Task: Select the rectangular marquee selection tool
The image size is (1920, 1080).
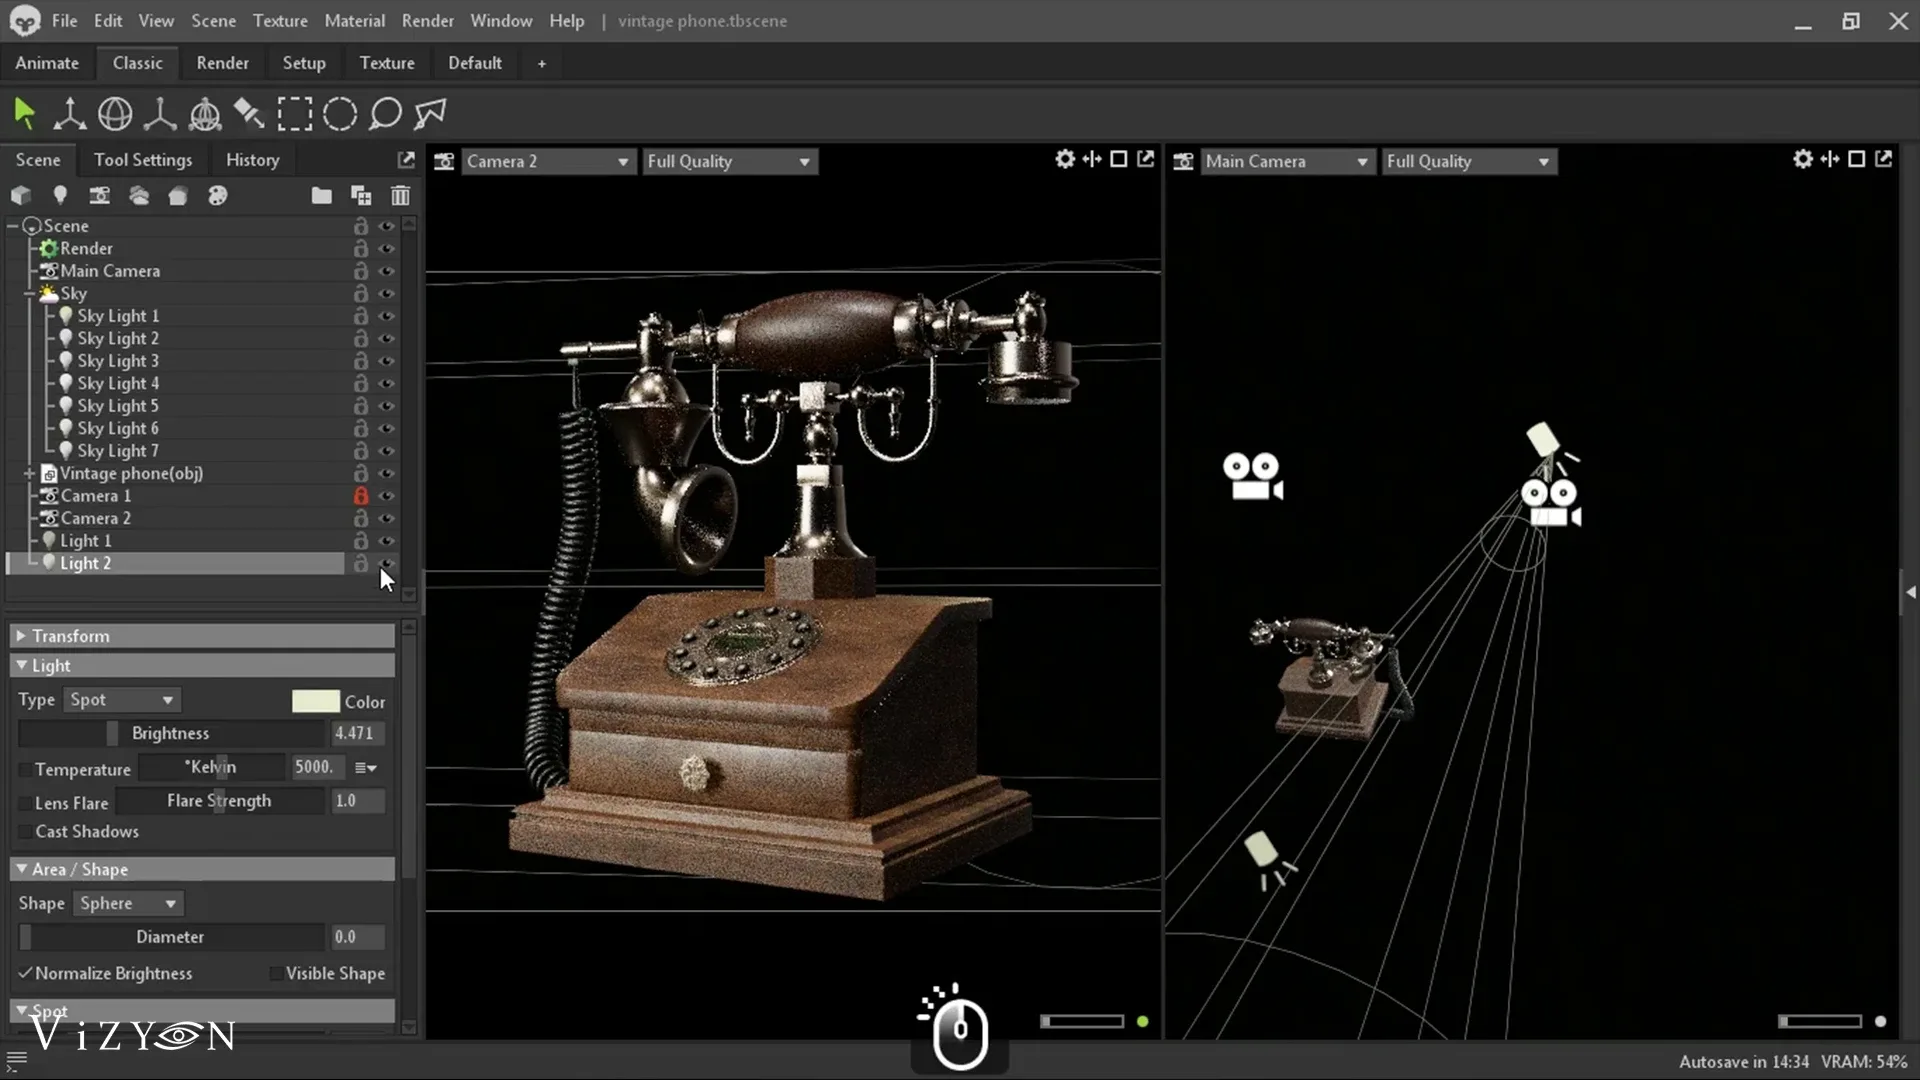Action: point(295,114)
